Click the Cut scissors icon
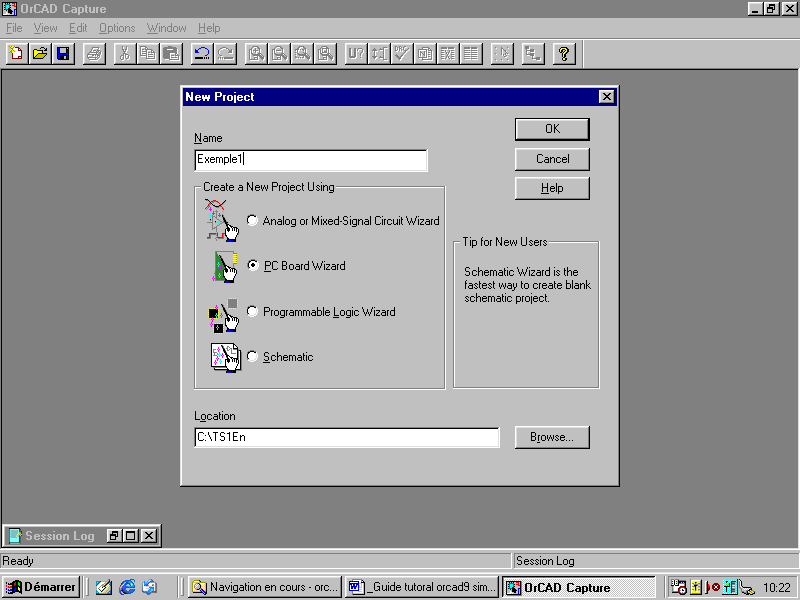This screenshot has height=600, width=800. (x=125, y=54)
